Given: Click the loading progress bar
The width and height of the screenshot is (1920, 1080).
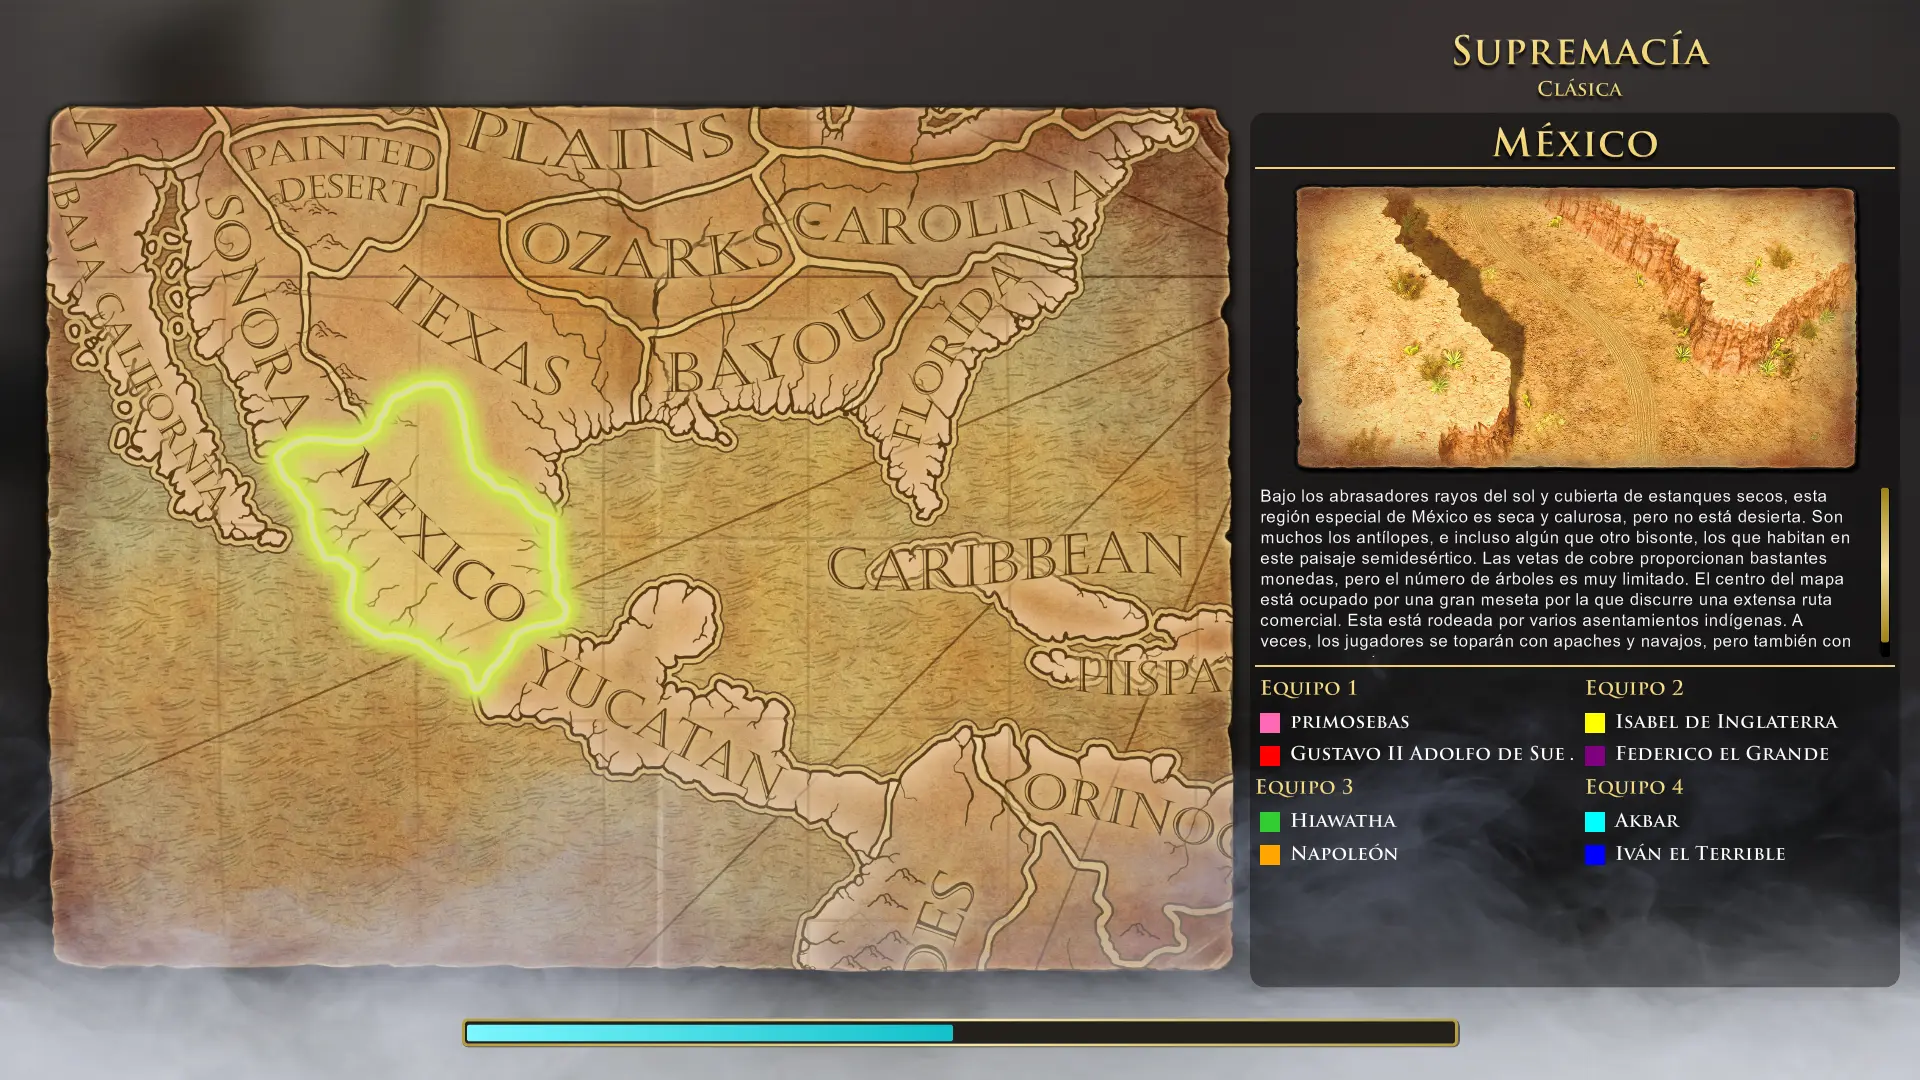Looking at the screenshot, I should [x=960, y=1032].
